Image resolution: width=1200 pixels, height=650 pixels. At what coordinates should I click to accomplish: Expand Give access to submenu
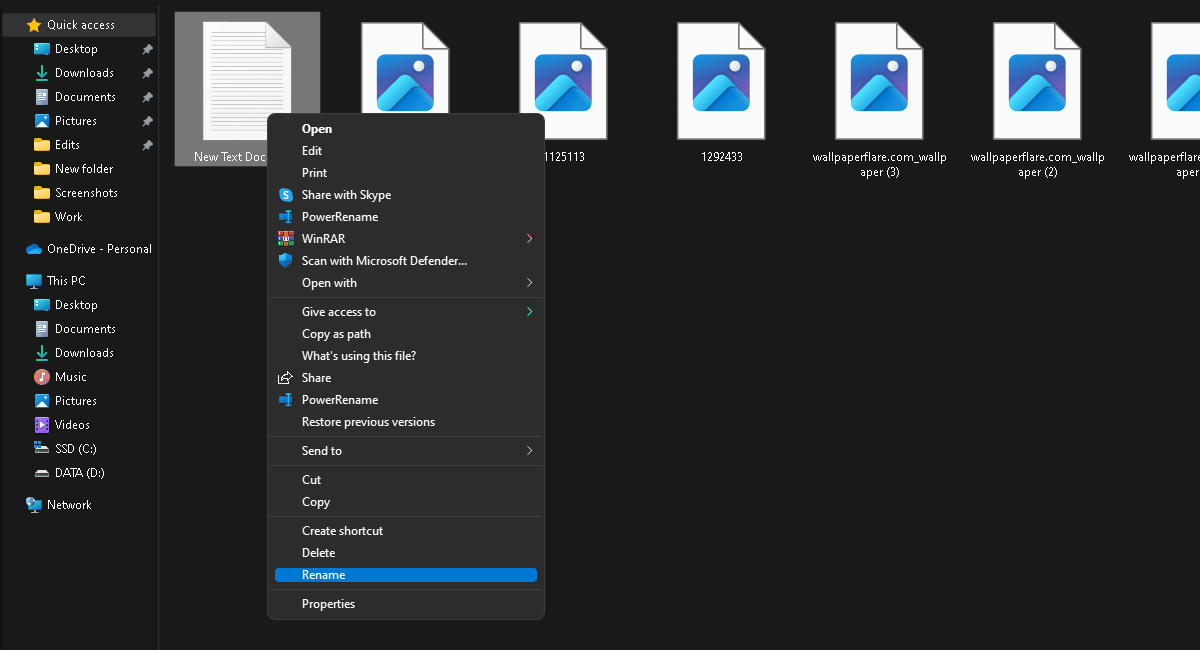point(529,312)
